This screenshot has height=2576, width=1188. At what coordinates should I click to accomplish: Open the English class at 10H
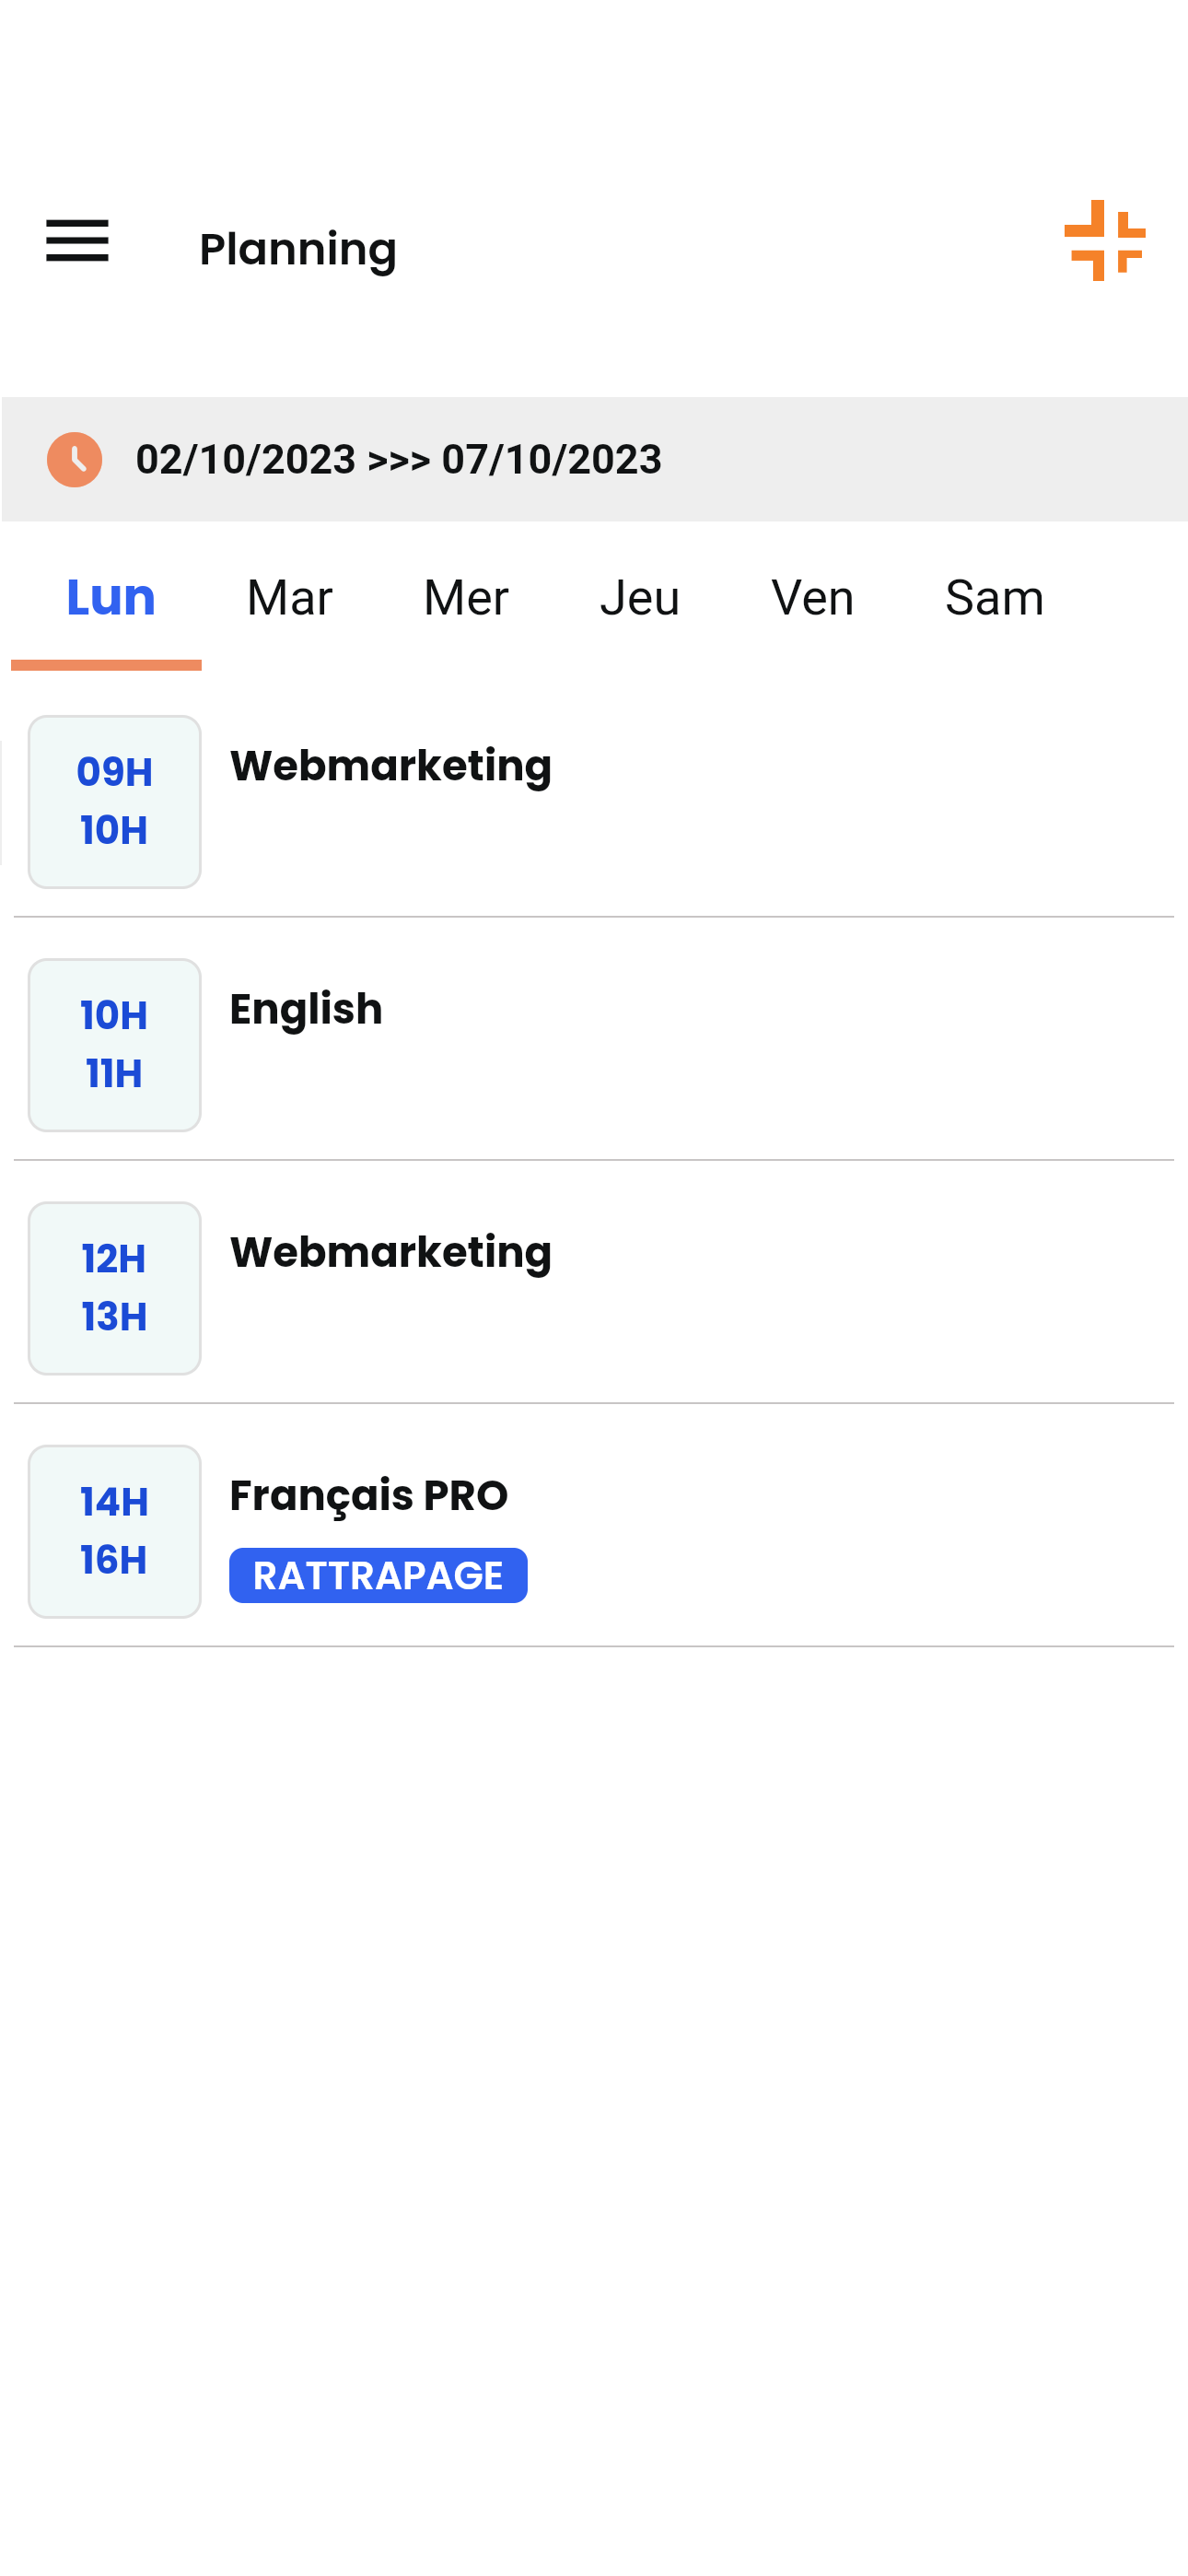(x=306, y=1009)
